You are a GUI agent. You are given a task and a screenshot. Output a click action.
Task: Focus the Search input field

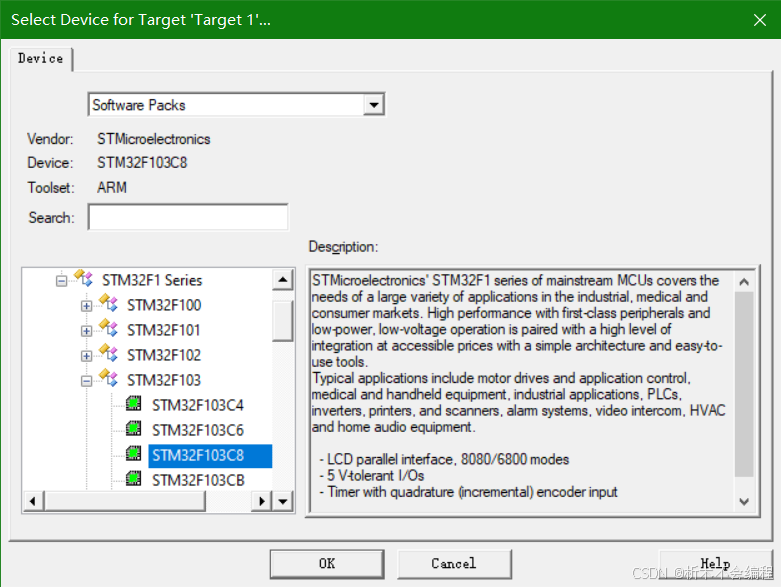(188, 217)
